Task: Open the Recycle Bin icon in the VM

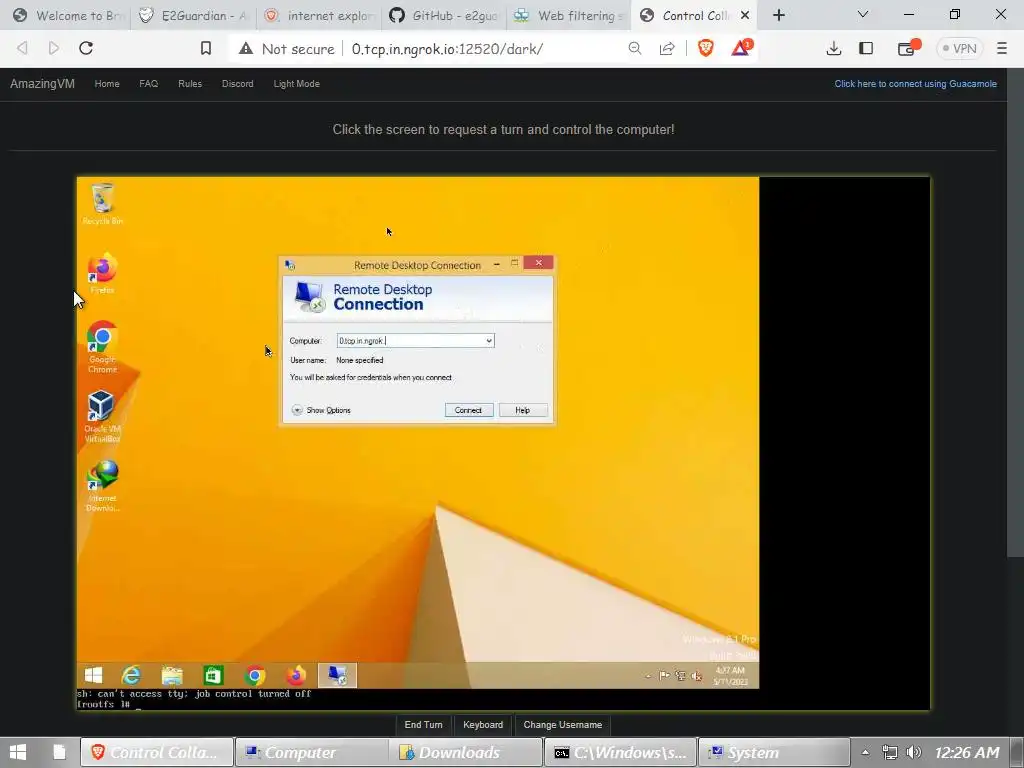Action: 103,204
